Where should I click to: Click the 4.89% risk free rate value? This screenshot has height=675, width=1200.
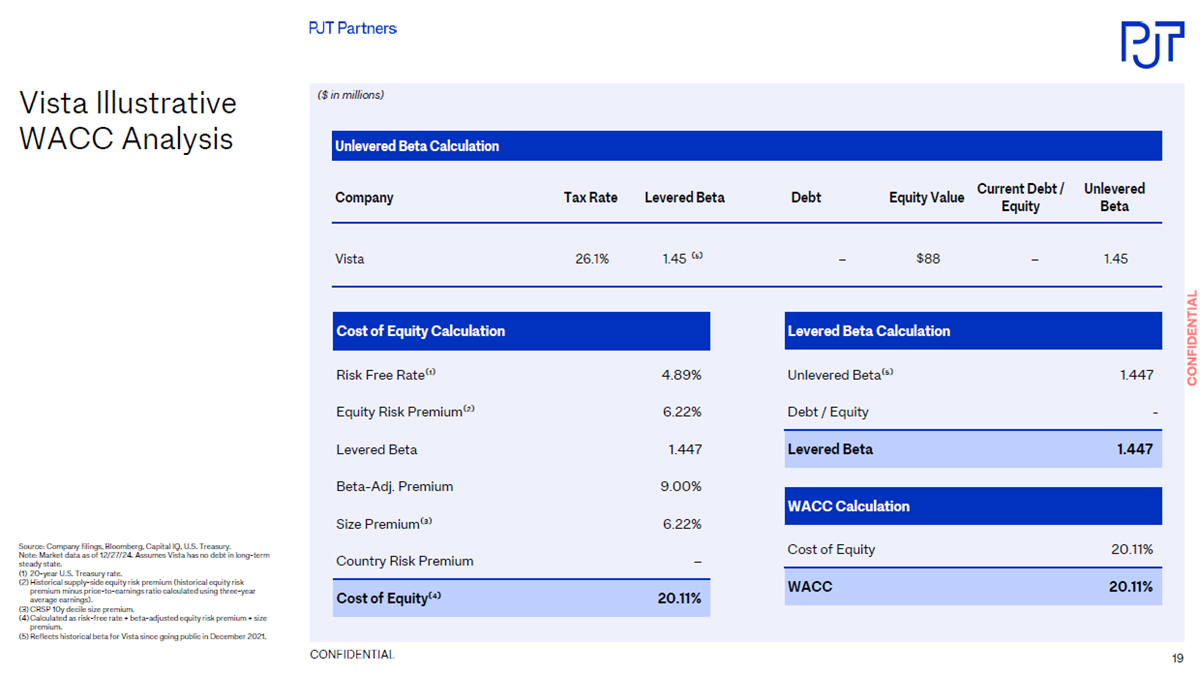(x=681, y=375)
